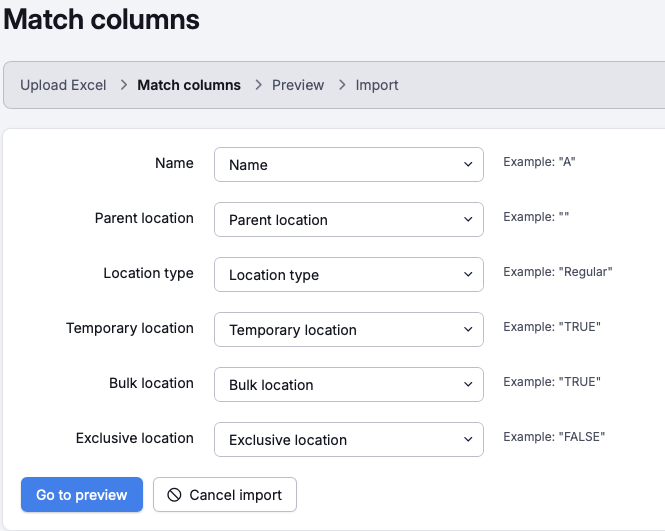The height and width of the screenshot is (531, 665).
Task: Click the prohibited circle icon in Cancel import
Action: click(x=174, y=495)
